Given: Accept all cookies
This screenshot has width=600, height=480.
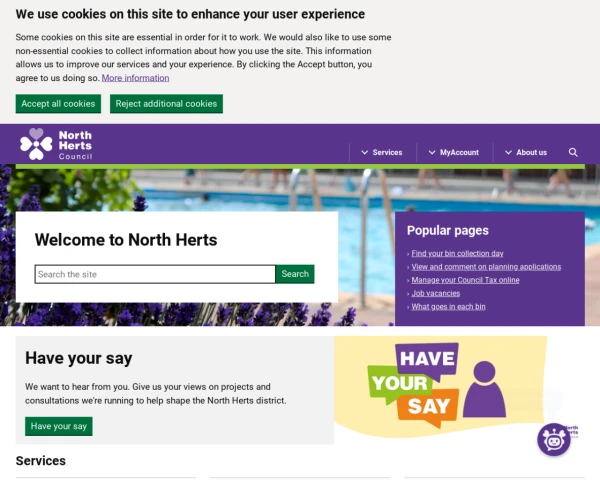Looking at the screenshot, I should [58, 104].
